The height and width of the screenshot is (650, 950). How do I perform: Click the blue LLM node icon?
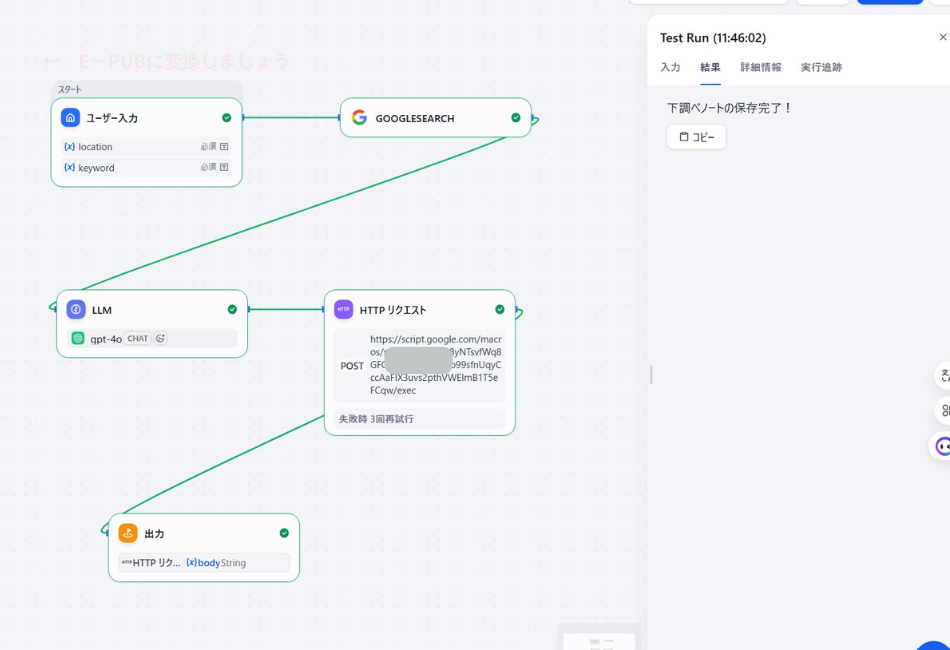click(77, 310)
